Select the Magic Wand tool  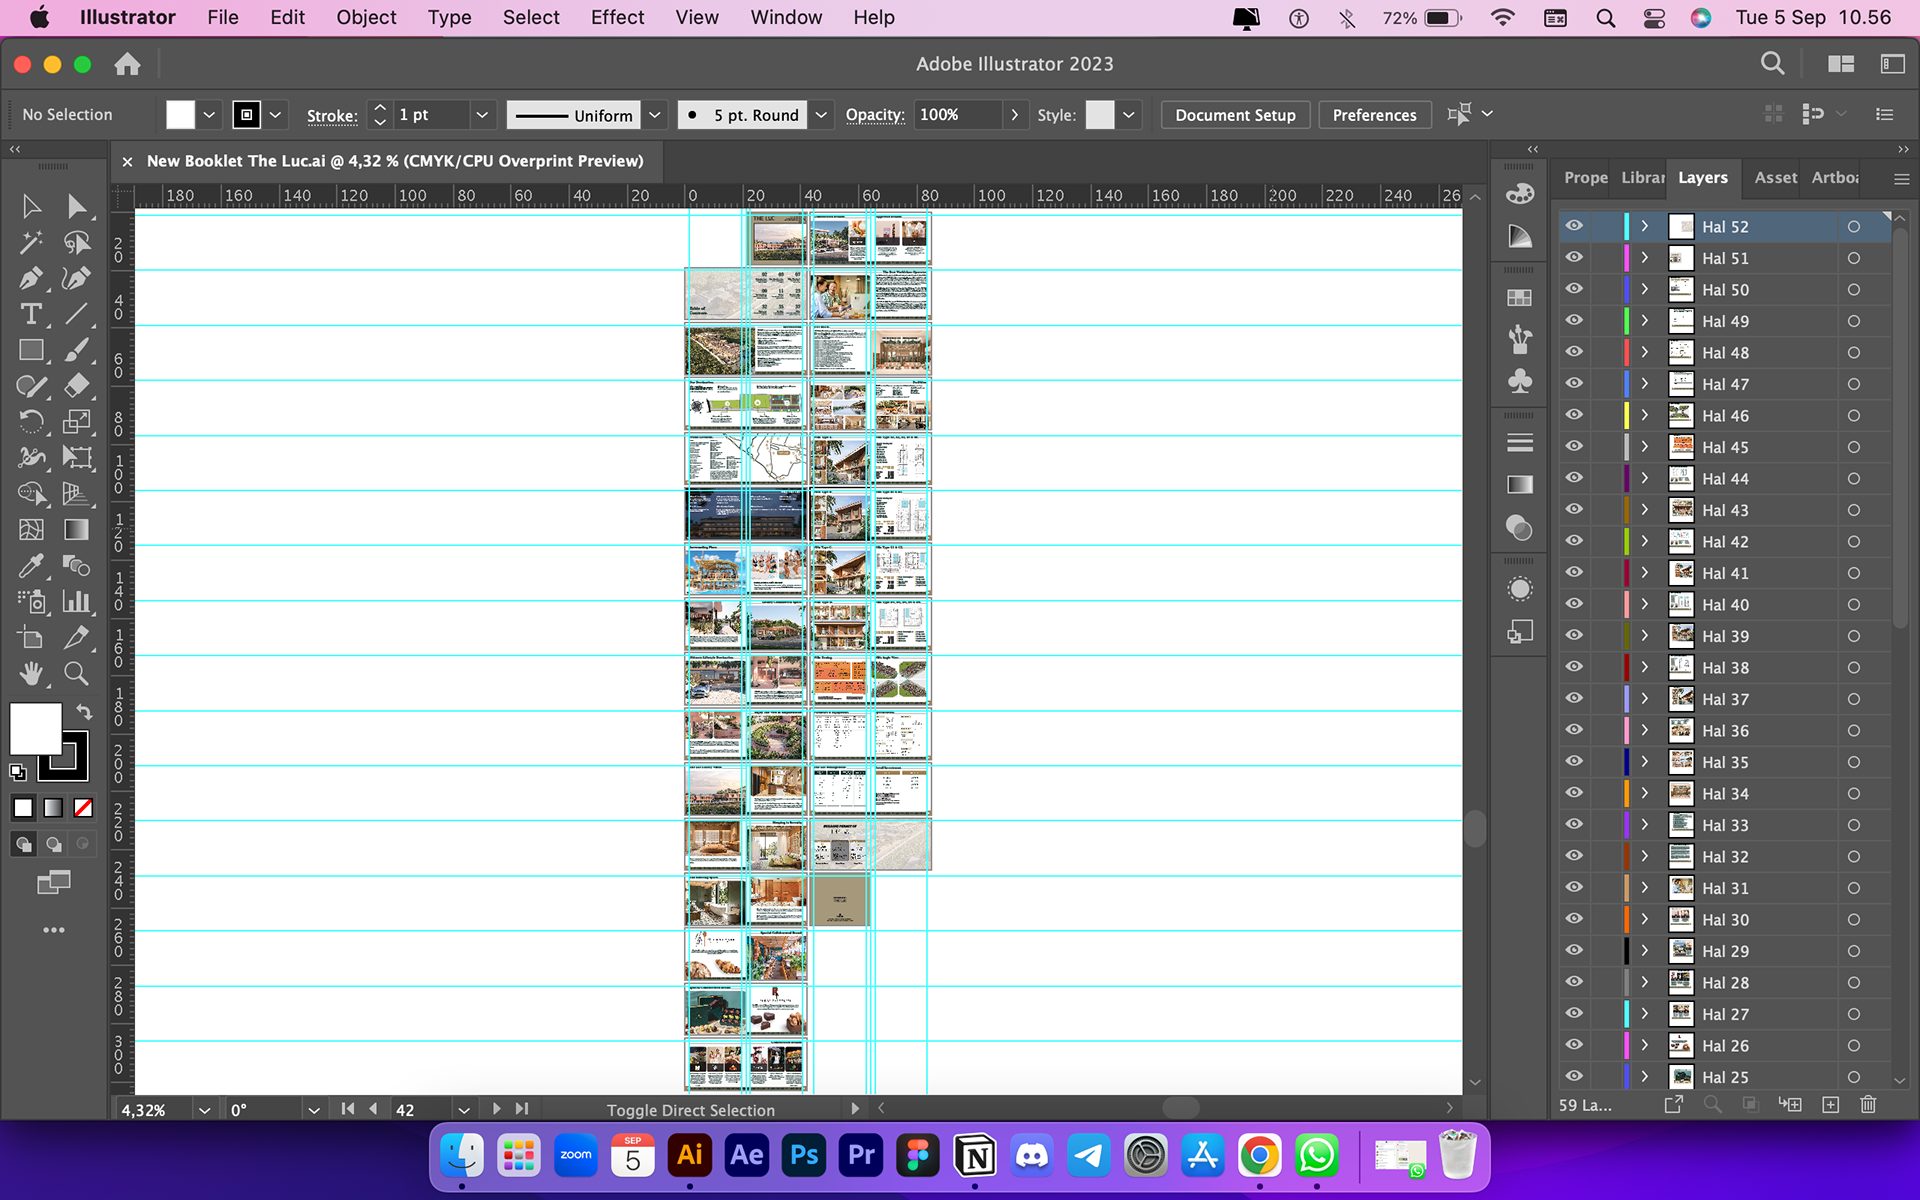(31, 243)
